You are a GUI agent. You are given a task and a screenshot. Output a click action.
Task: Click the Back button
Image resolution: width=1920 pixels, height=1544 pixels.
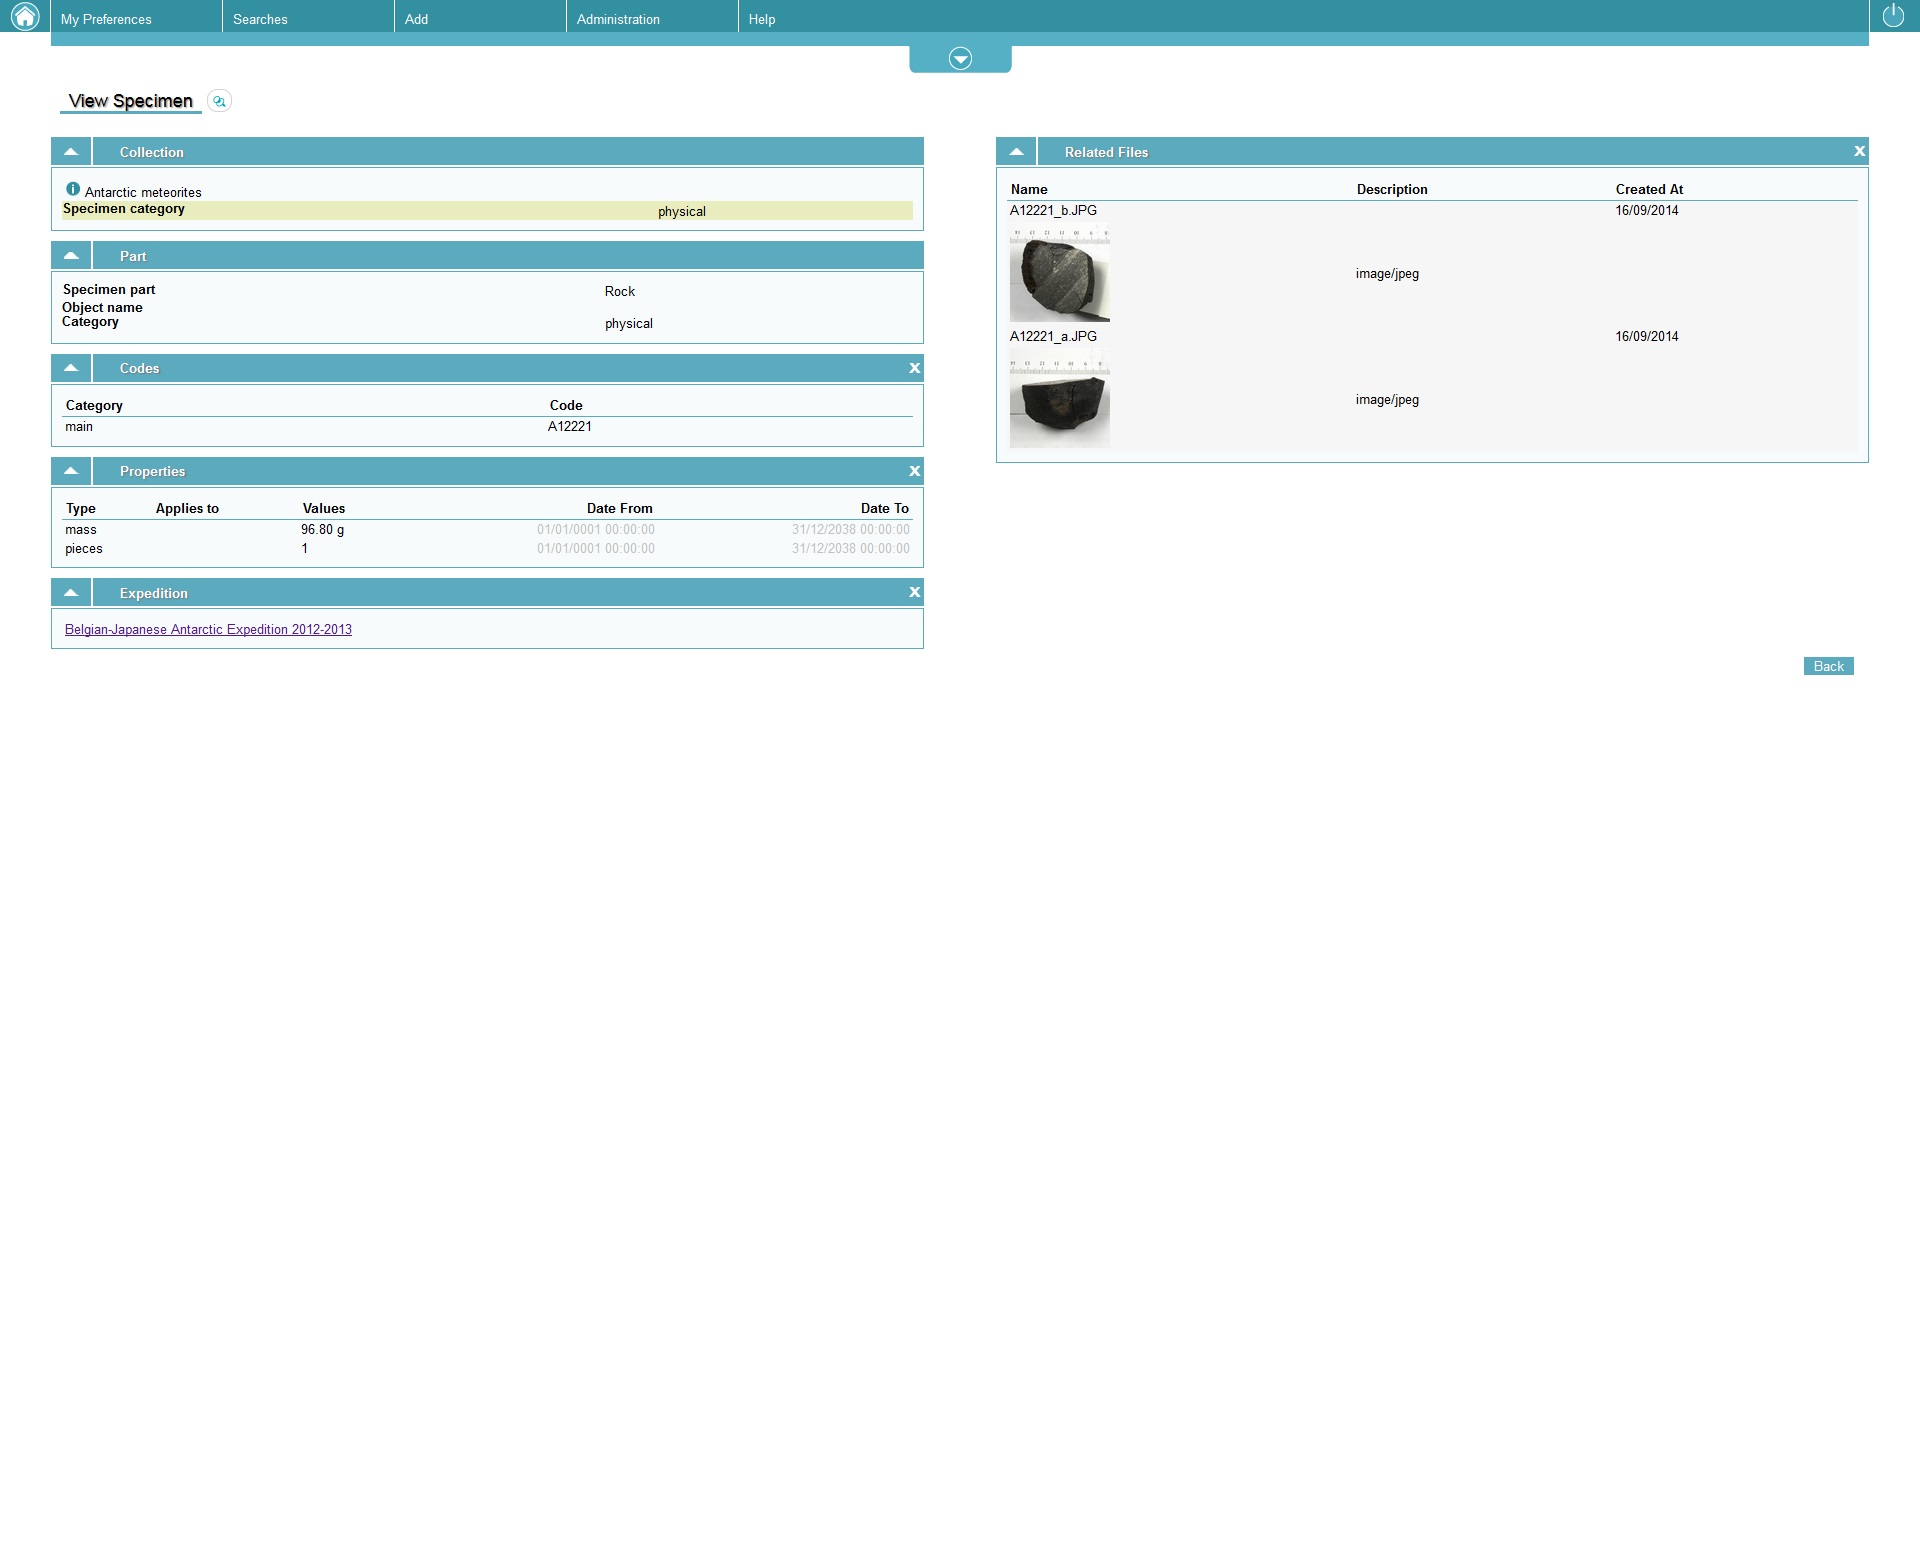click(x=1828, y=667)
